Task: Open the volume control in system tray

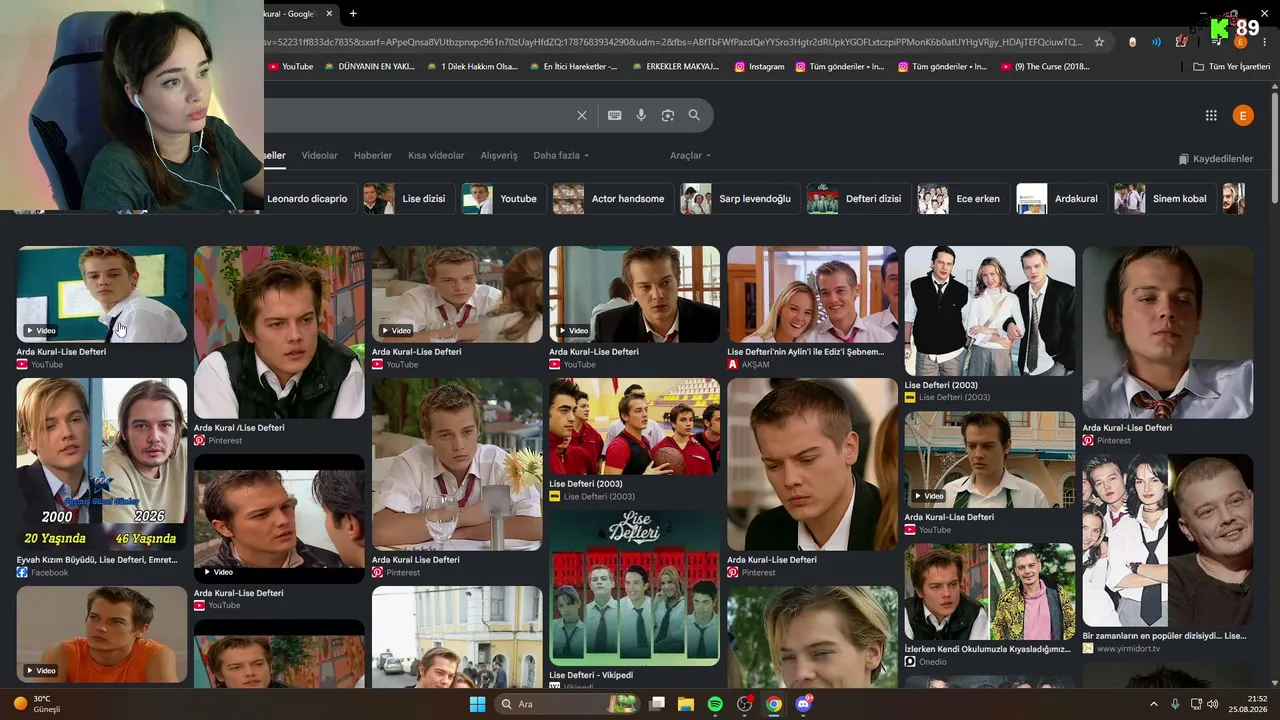Action: (x=1212, y=704)
